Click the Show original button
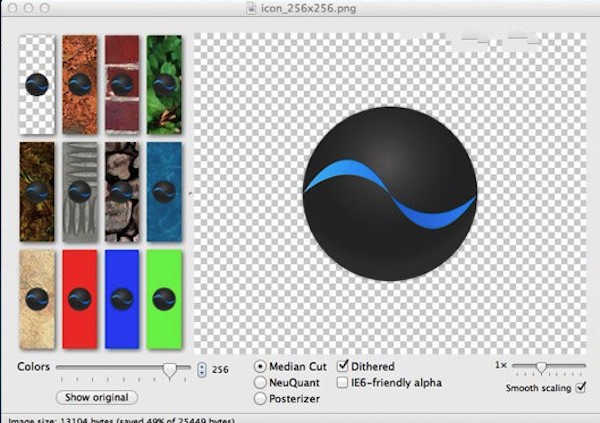 tap(97, 397)
